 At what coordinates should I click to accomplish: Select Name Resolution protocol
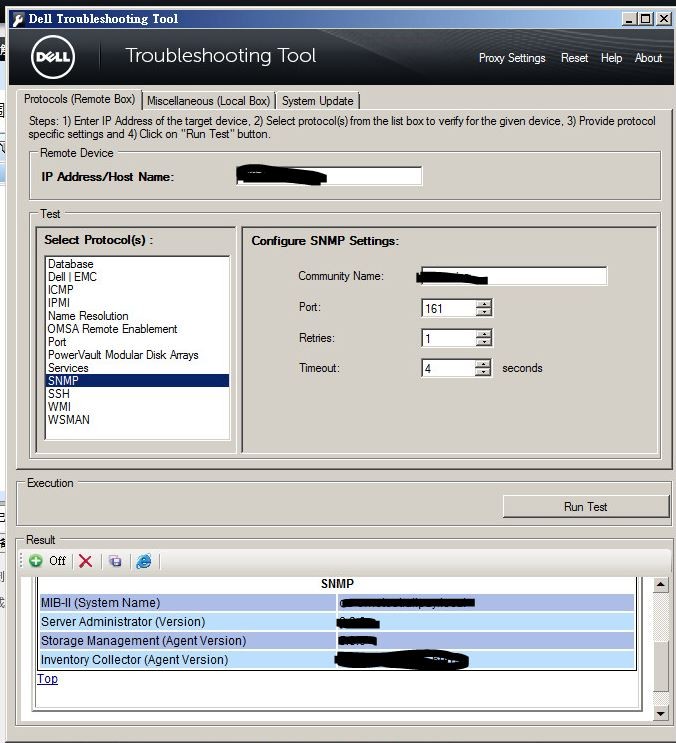pos(137,316)
